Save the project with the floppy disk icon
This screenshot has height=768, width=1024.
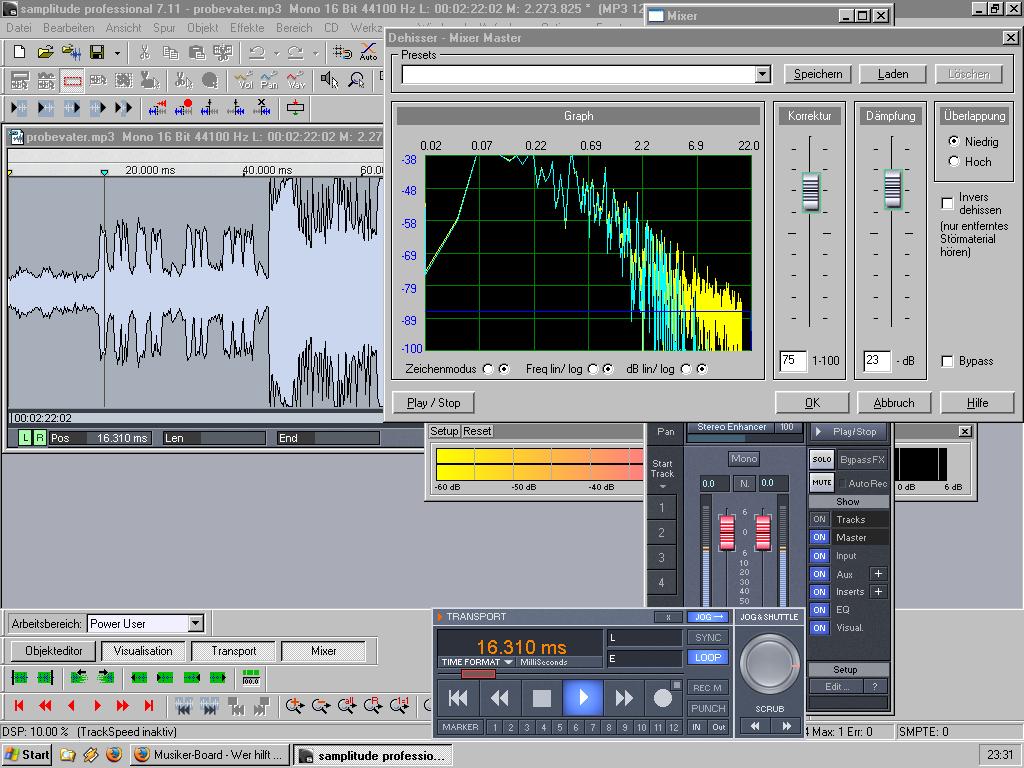click(x=97, y=52)
